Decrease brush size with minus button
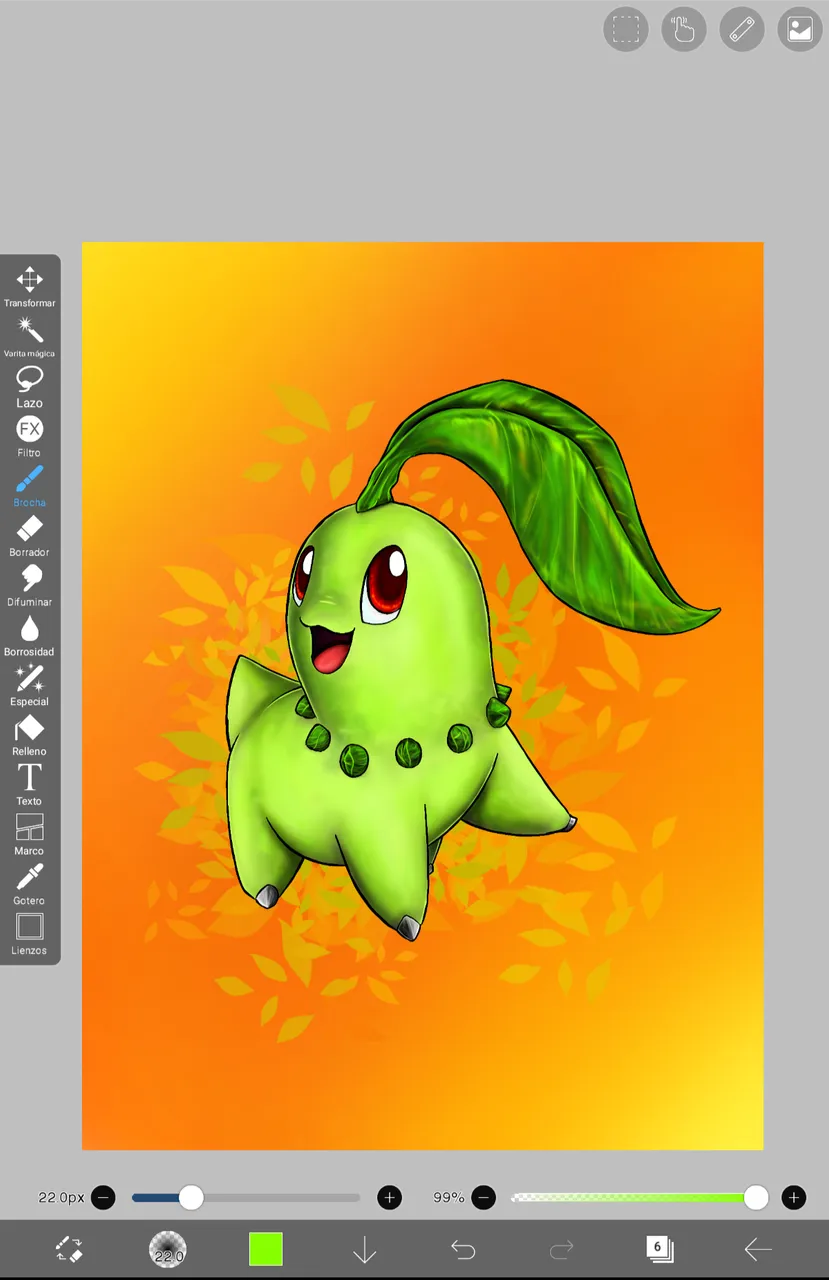The height and width of the screenshot is (1280, 829). (x=103, y=1197)
